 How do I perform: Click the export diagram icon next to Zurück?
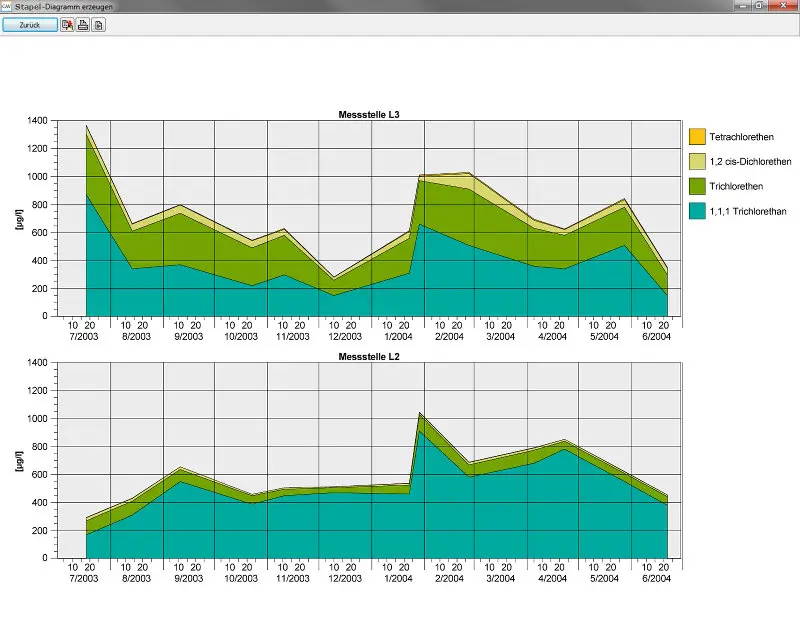pyautogui.click(x=67, y=24)
